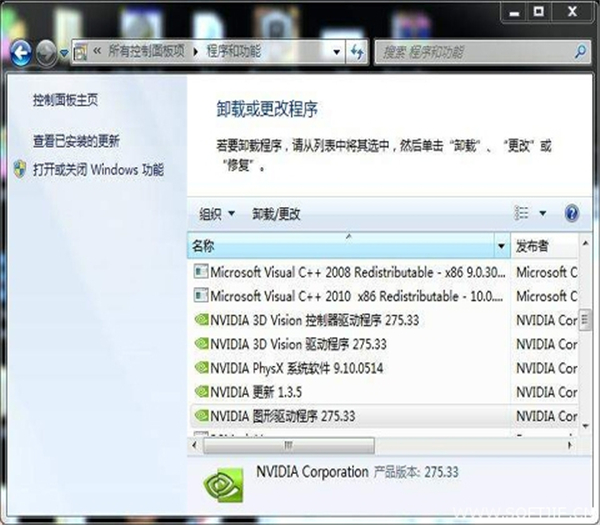The width and height of the screenshot is (600, 525).
Task: Click the blue help question mark icon
Action: point(572,213)
